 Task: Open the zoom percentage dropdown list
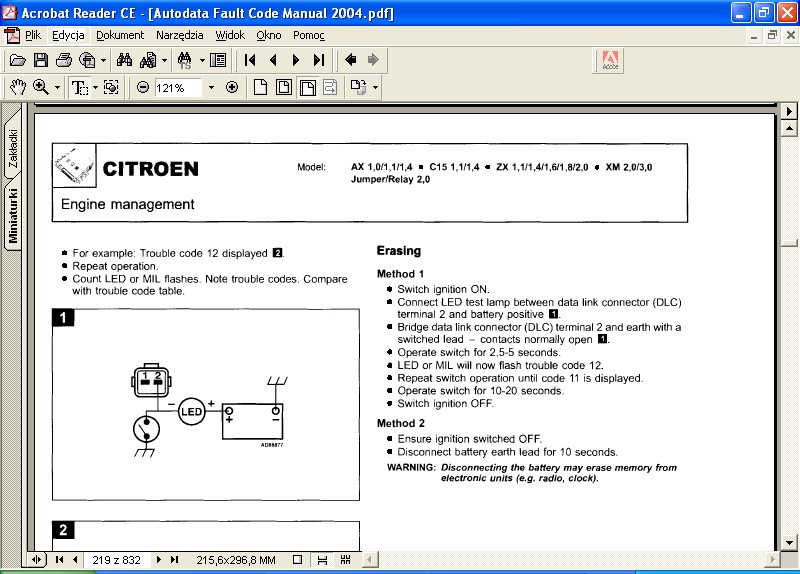tap(211, 87)
